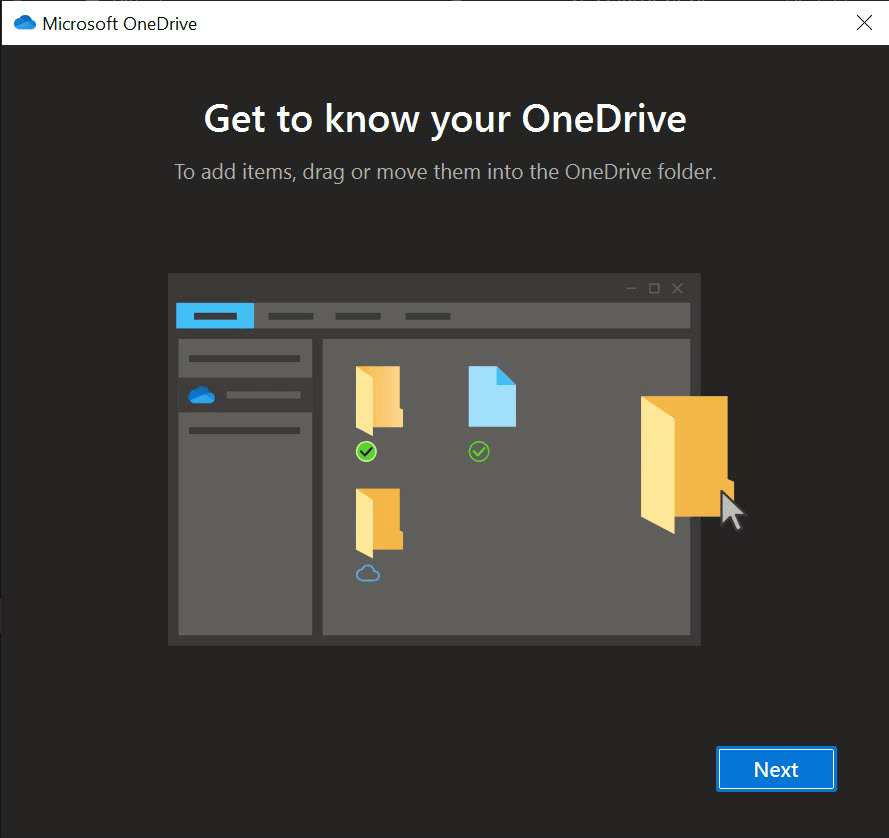Click the gray mouse pointer in illustration
This screenshot has height=838, width=889.
tap(732, 511)
